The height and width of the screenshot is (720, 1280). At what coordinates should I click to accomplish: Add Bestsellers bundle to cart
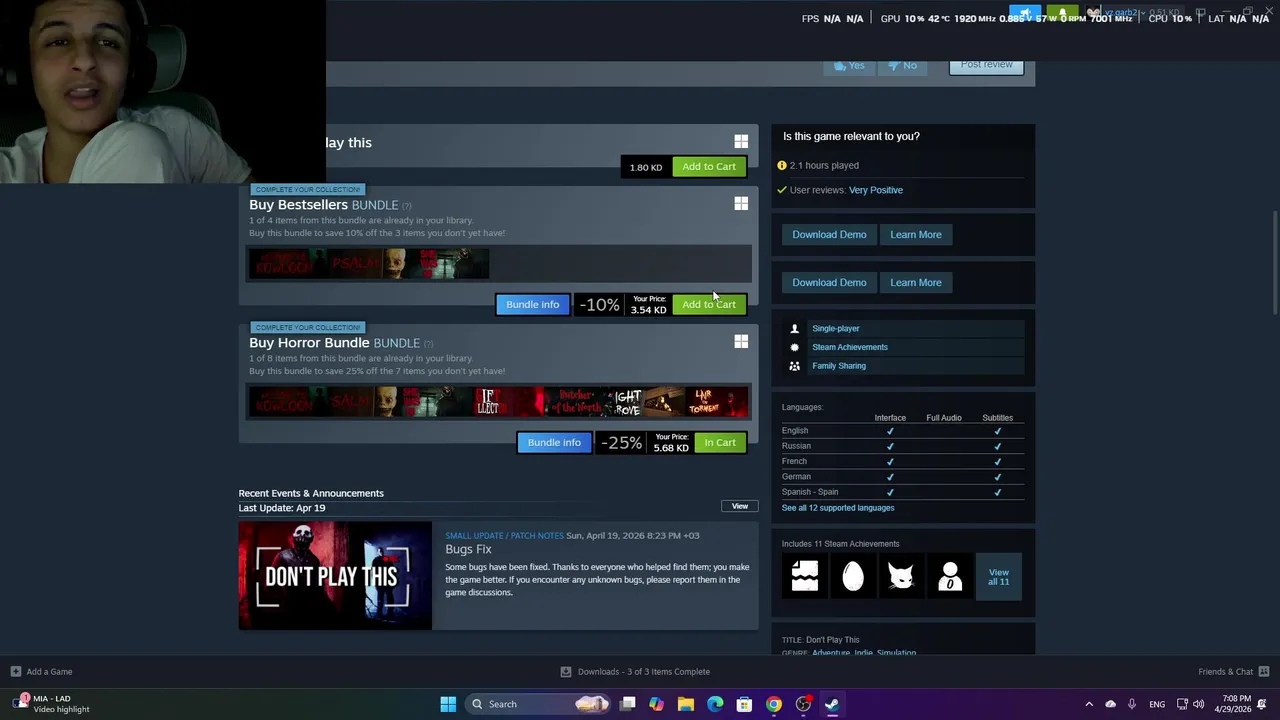tap(709, 304)
